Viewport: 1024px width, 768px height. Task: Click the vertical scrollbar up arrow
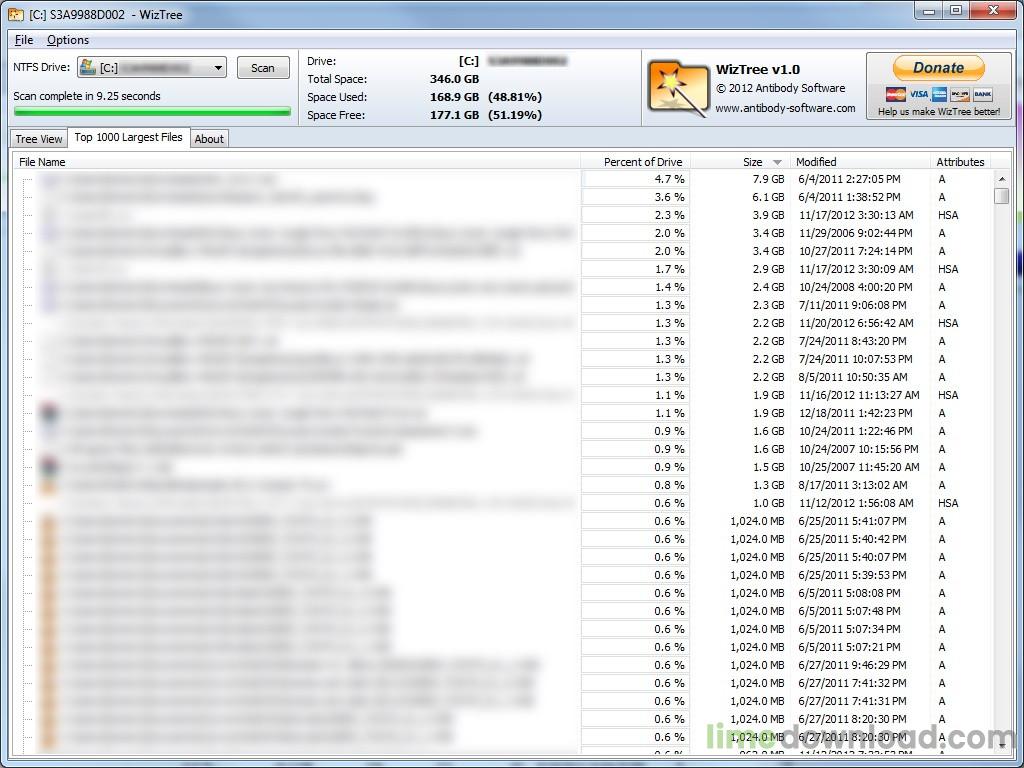point(1002,178)
